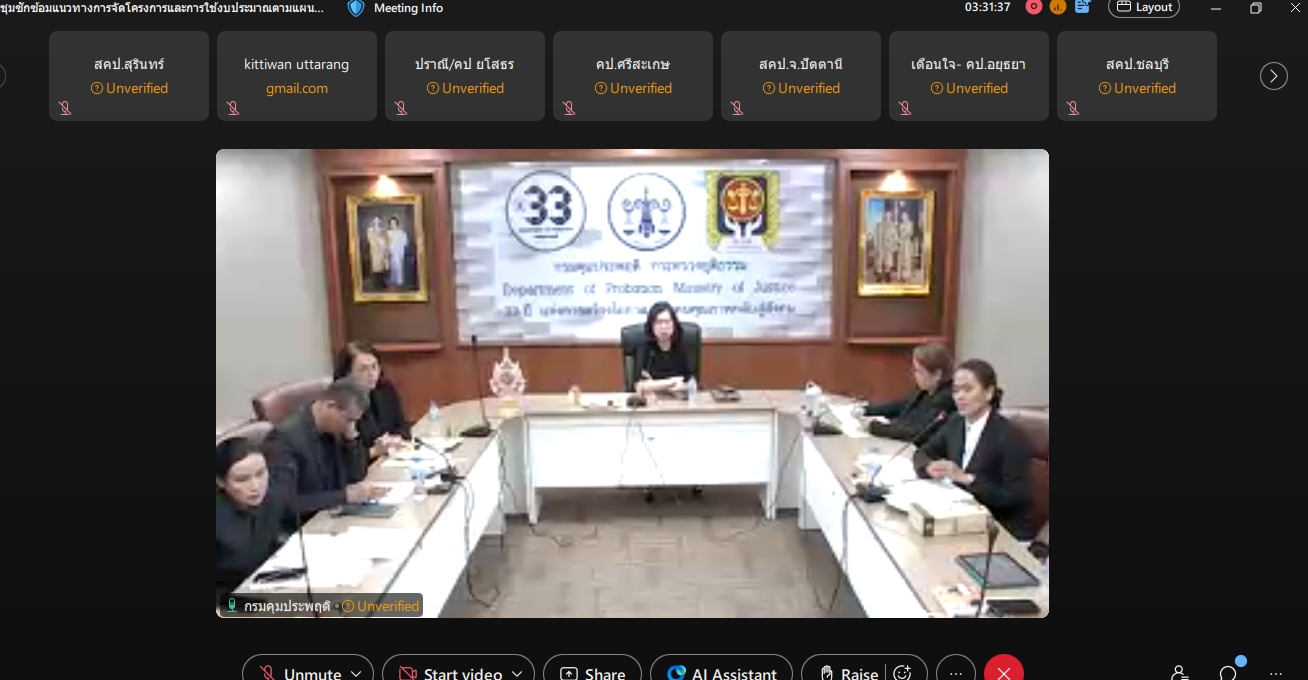Start video camera
1308x680 pixels.
(450, 673)
